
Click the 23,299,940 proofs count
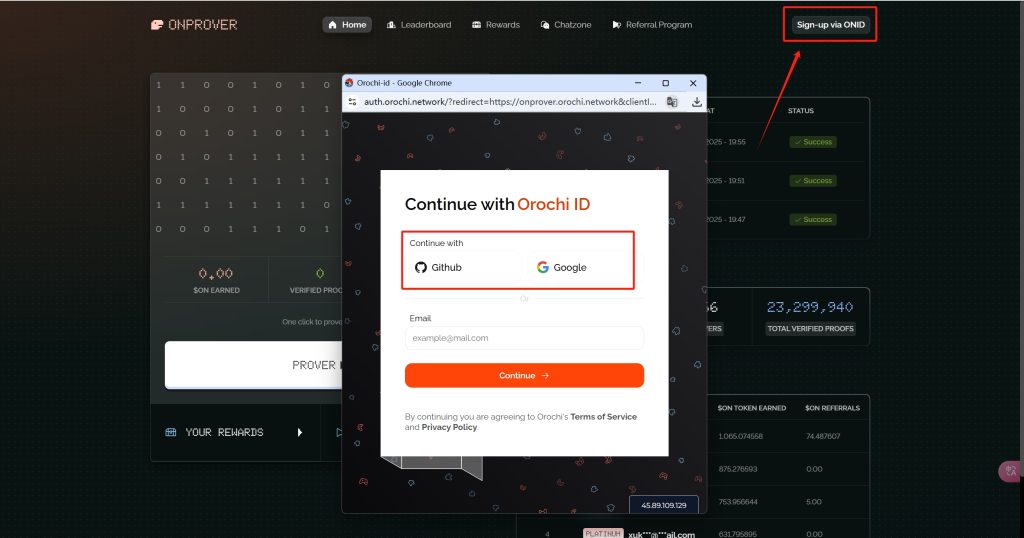(810, 307)
